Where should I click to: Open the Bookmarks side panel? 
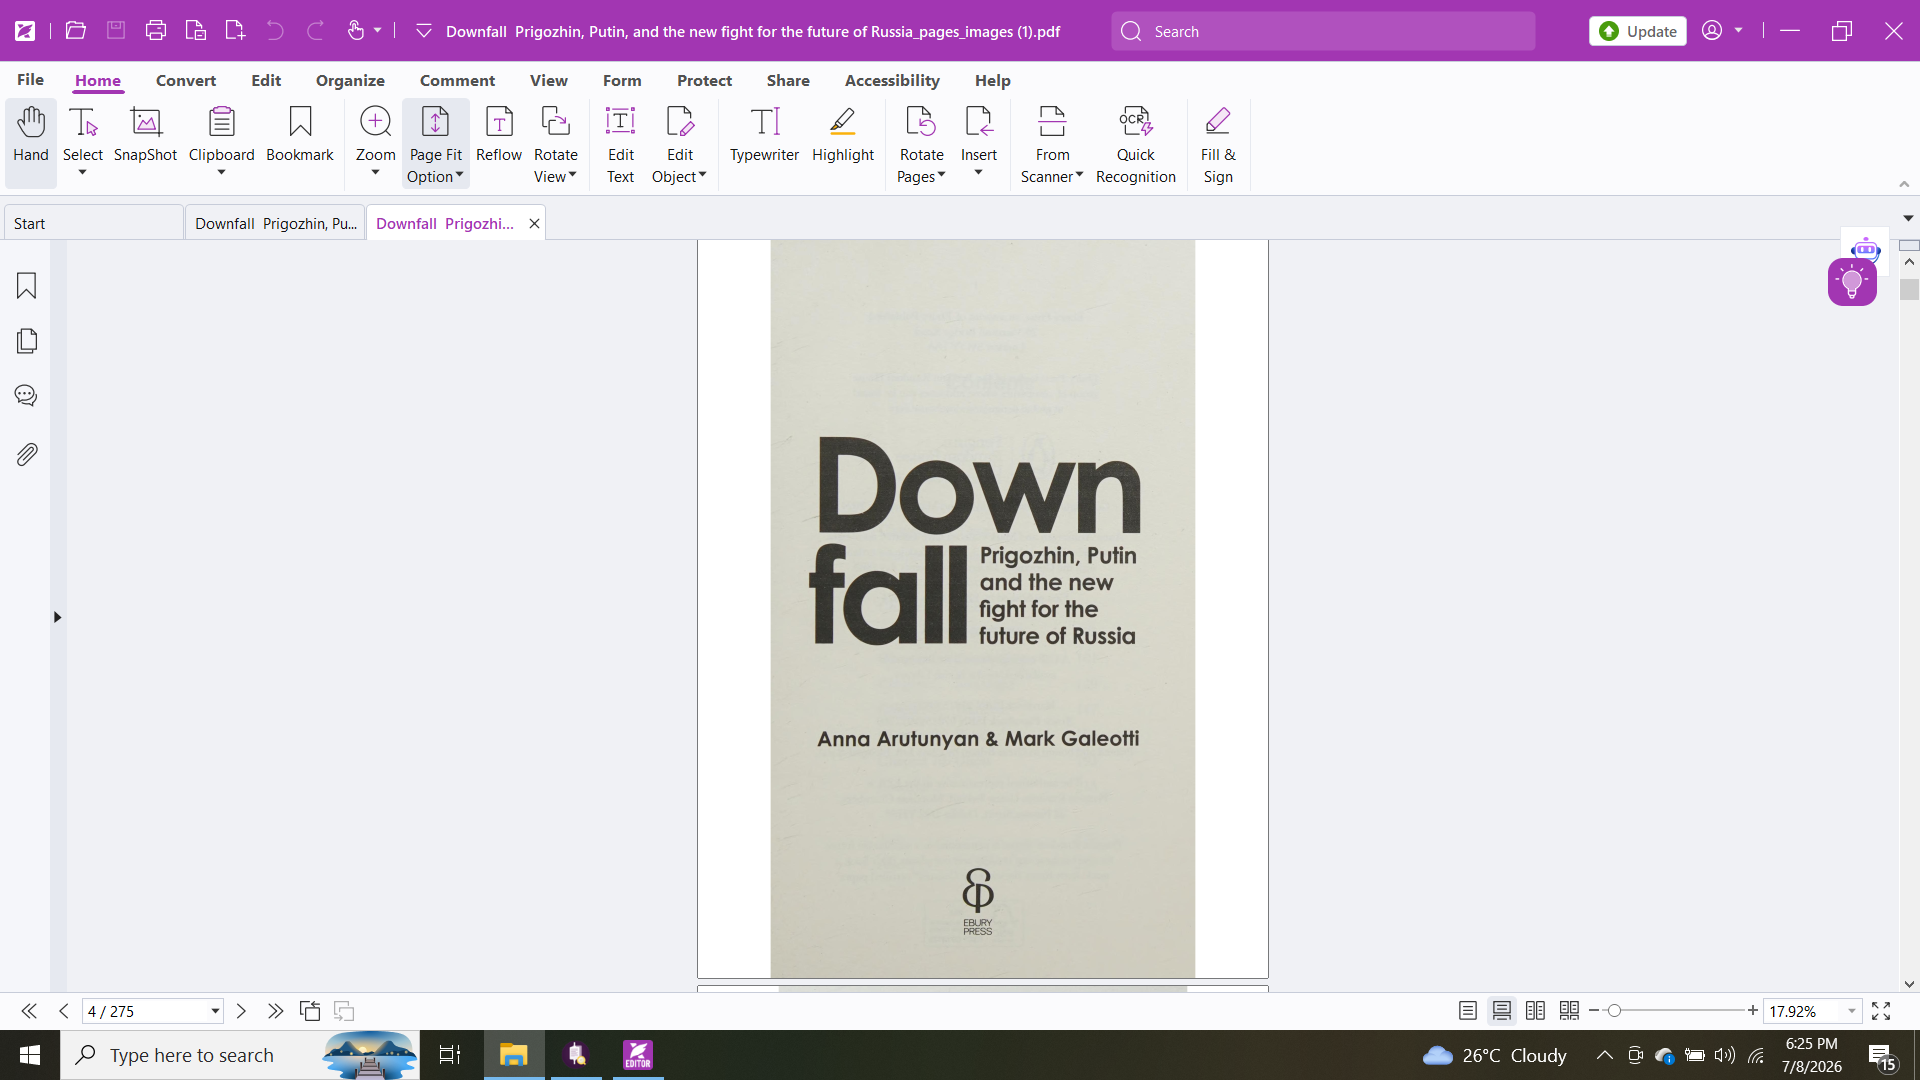27,286
